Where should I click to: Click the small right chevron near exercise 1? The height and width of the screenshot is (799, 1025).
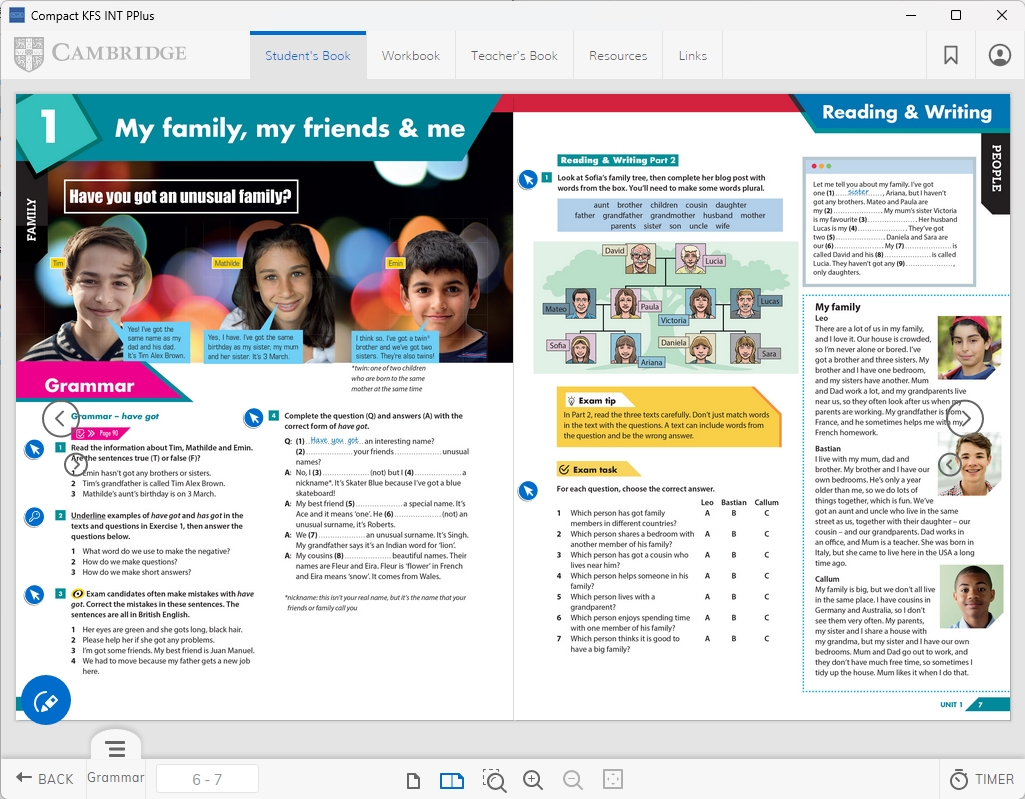(76, 464)
